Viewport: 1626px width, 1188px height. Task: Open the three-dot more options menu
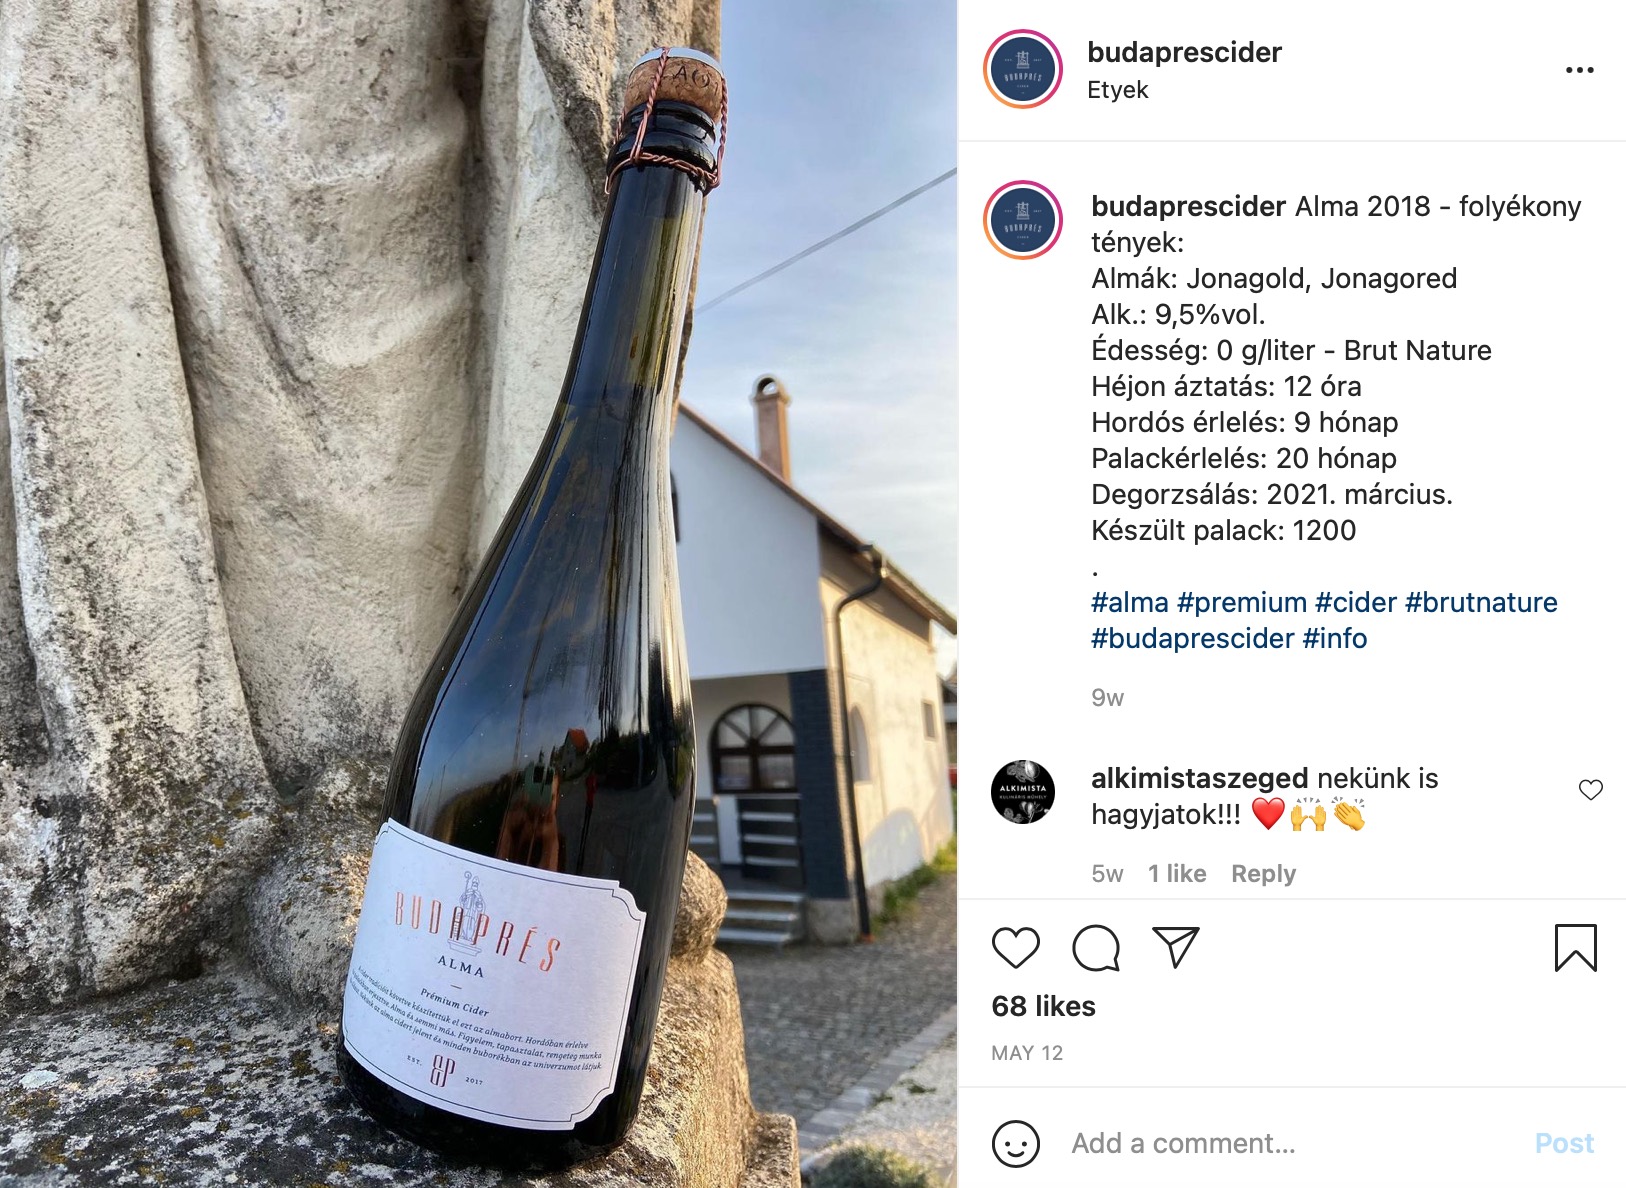click(1579, 70)
